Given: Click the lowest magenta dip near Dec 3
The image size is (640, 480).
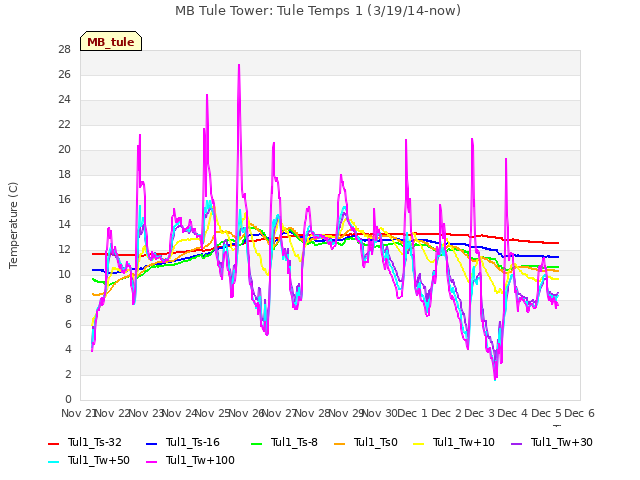Looking at the screenshot, I should 496,379.
